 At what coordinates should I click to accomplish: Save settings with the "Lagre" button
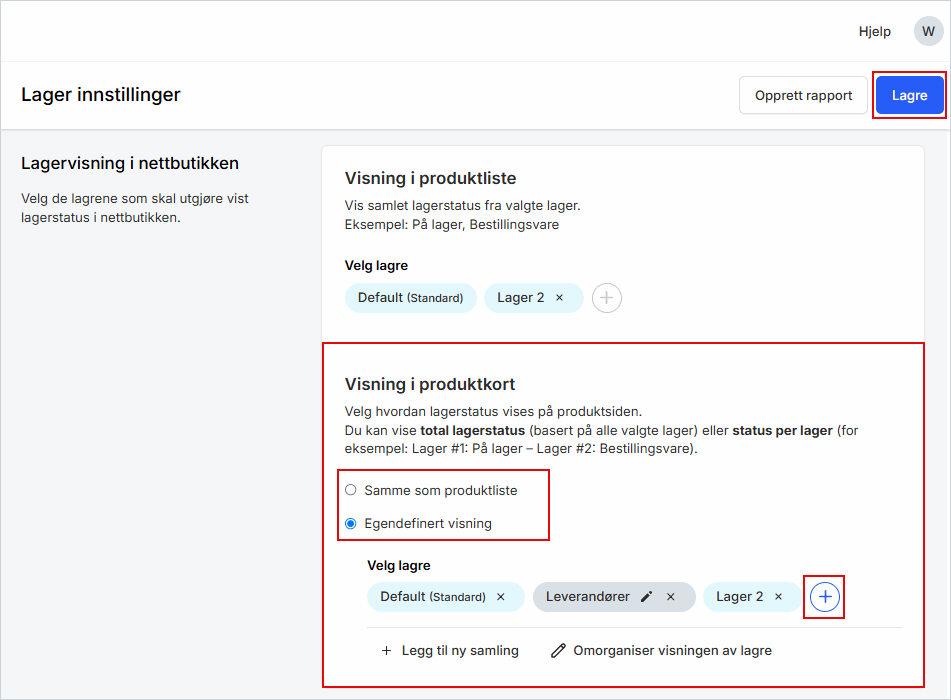point(909,95)
